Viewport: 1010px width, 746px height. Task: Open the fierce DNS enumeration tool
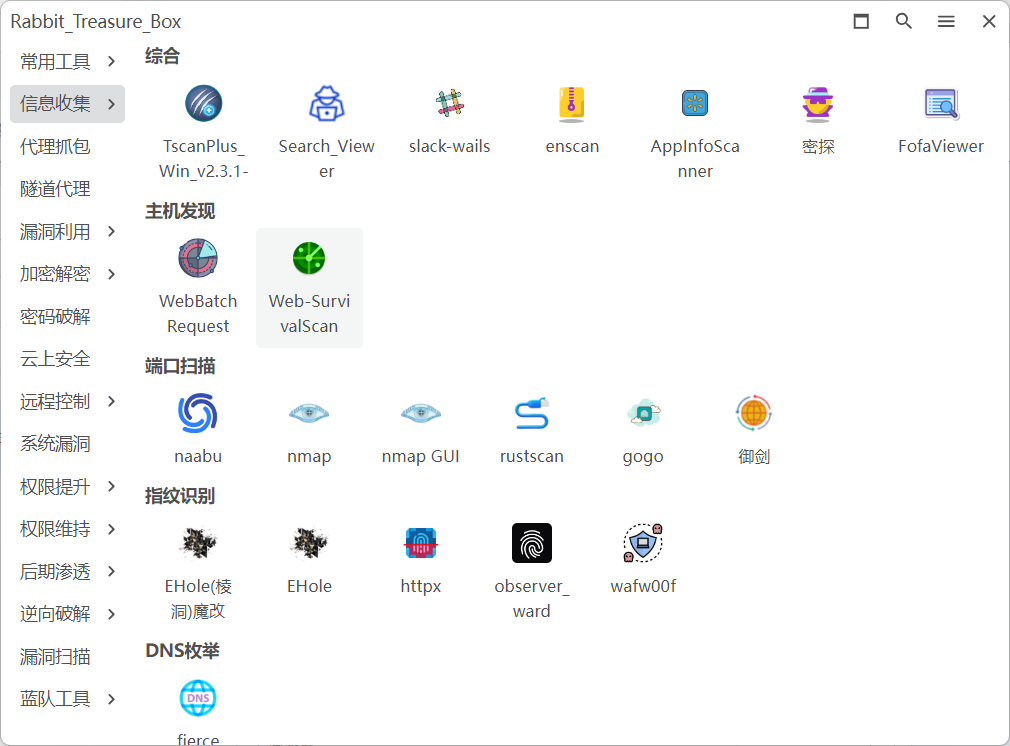click(198, 698)
